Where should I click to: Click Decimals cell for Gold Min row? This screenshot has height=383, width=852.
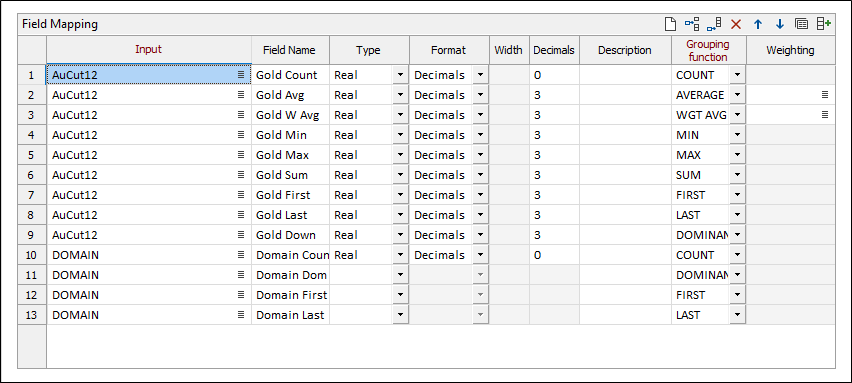[554, 135]
